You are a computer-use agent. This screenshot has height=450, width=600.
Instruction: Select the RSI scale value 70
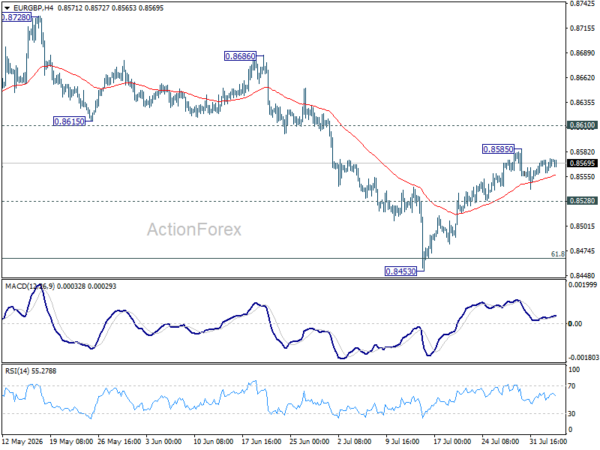point(572,386)
